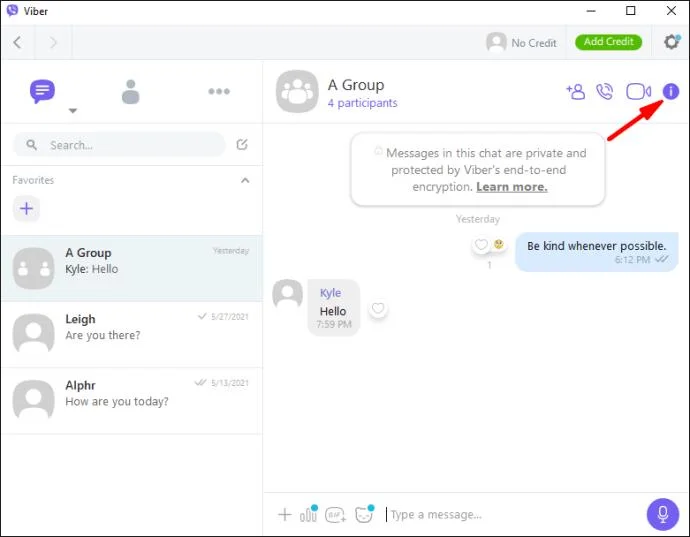Open Viber settings gear
690x537 pixels.
[x=672, y=42]
